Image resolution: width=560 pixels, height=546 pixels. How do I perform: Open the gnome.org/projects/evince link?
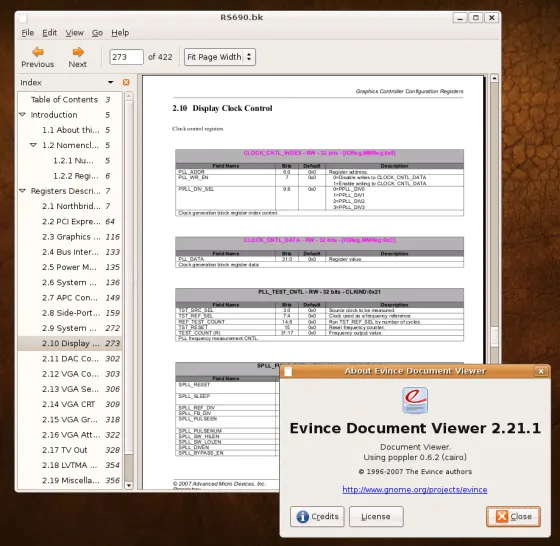[x=415, y=490]
